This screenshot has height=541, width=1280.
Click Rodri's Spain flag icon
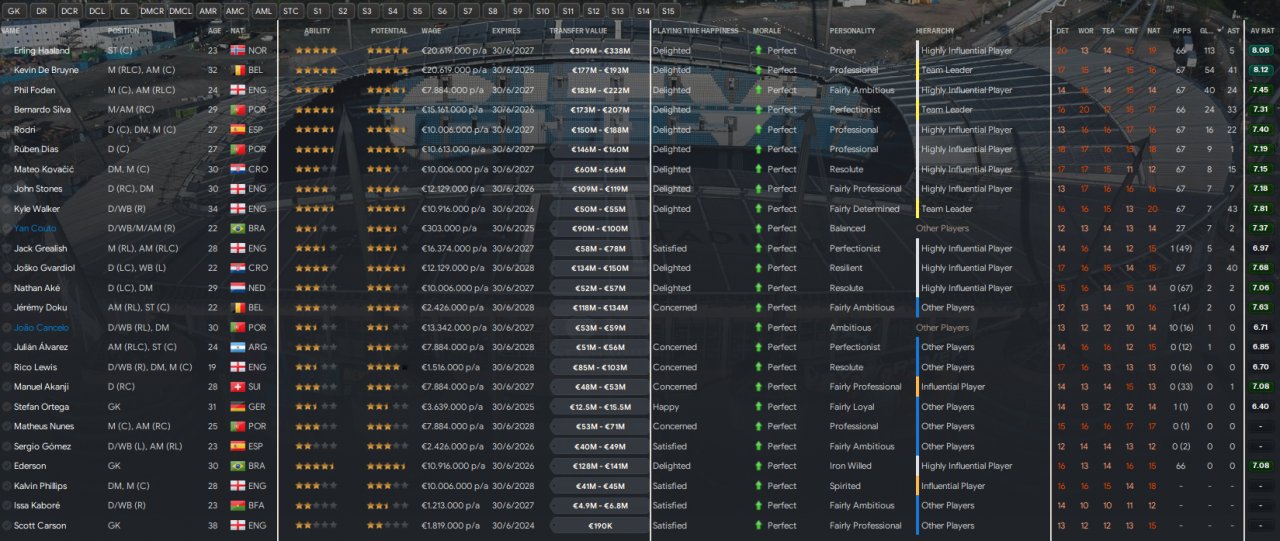coord(237,129)
